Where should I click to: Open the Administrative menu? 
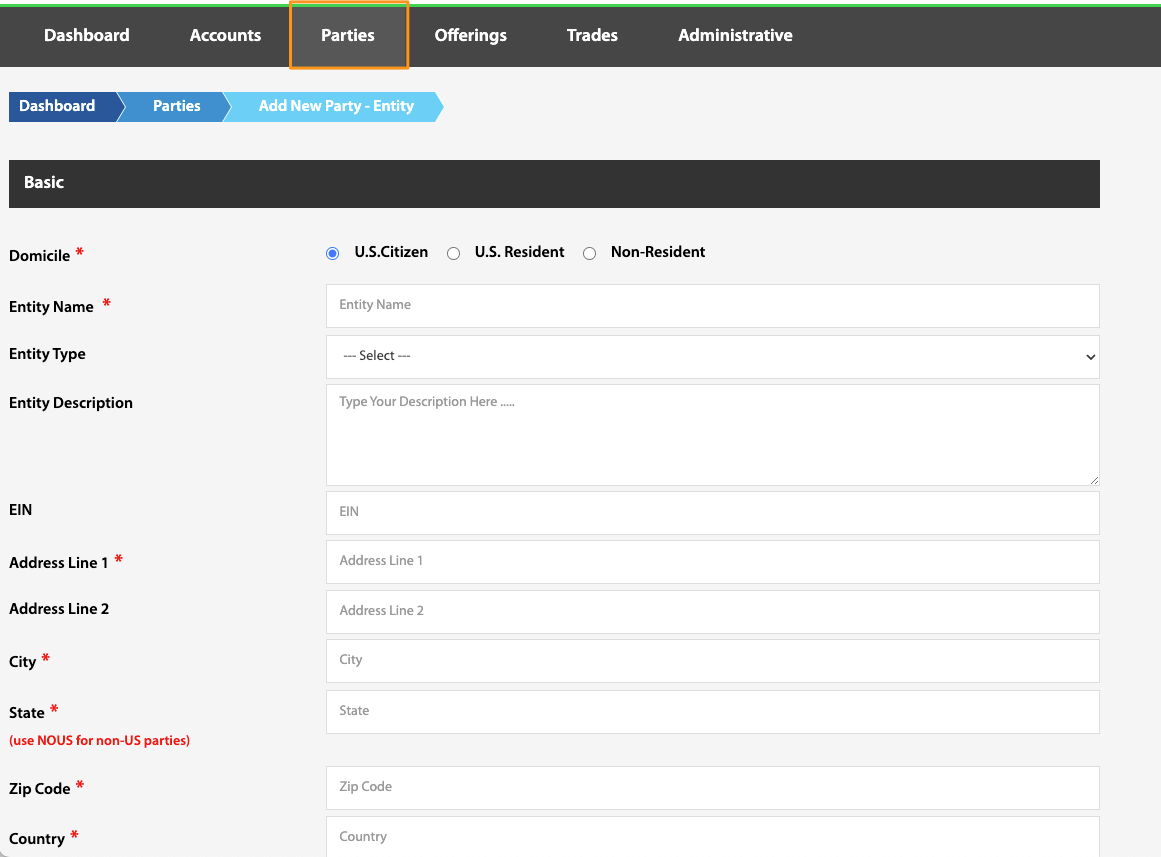735,35
